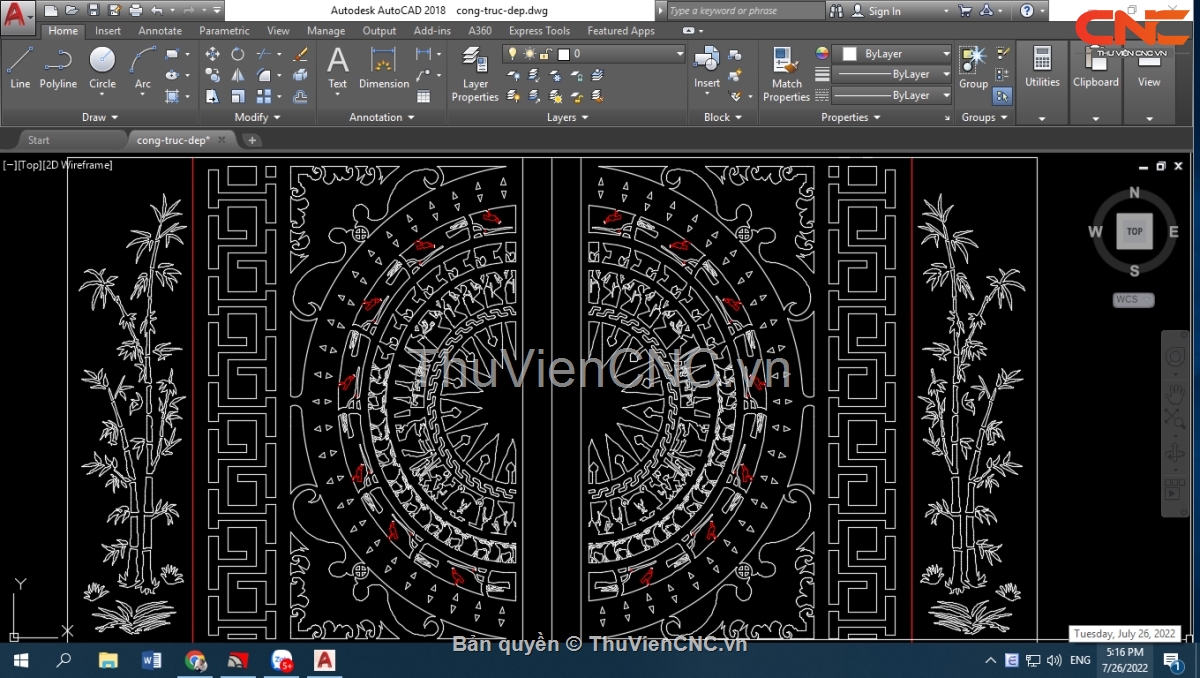This screenshot has height=678, width=1200.
Task: Toggle Group Selection on/off button
Action: click(x=1003, y=96)
